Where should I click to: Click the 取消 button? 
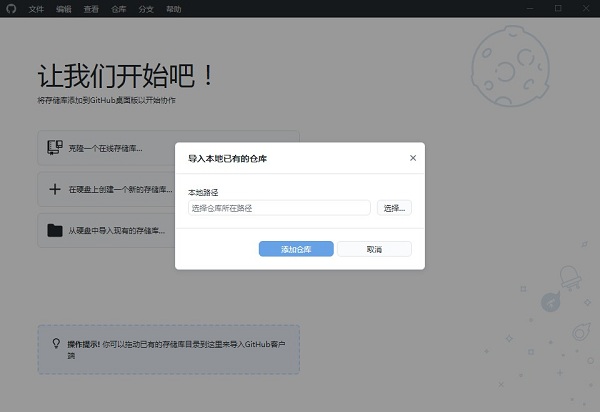coord(374,249)
